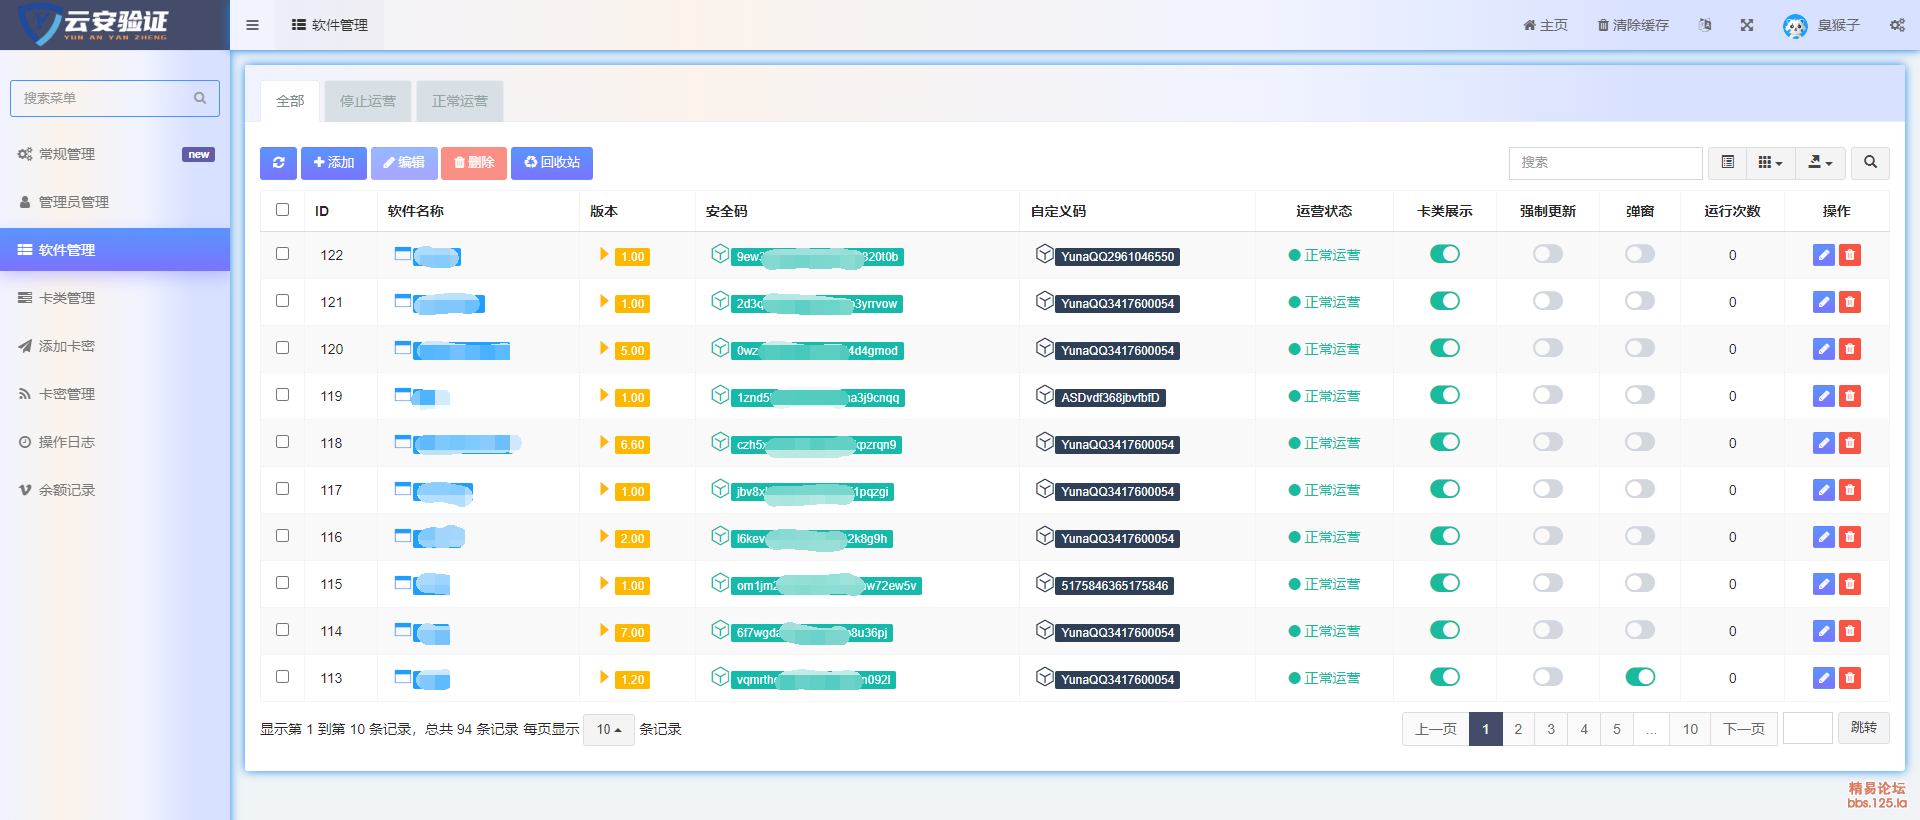Click the table search input field
The height and width of the screenshot is (820, 1920).
pos(1604,162)
